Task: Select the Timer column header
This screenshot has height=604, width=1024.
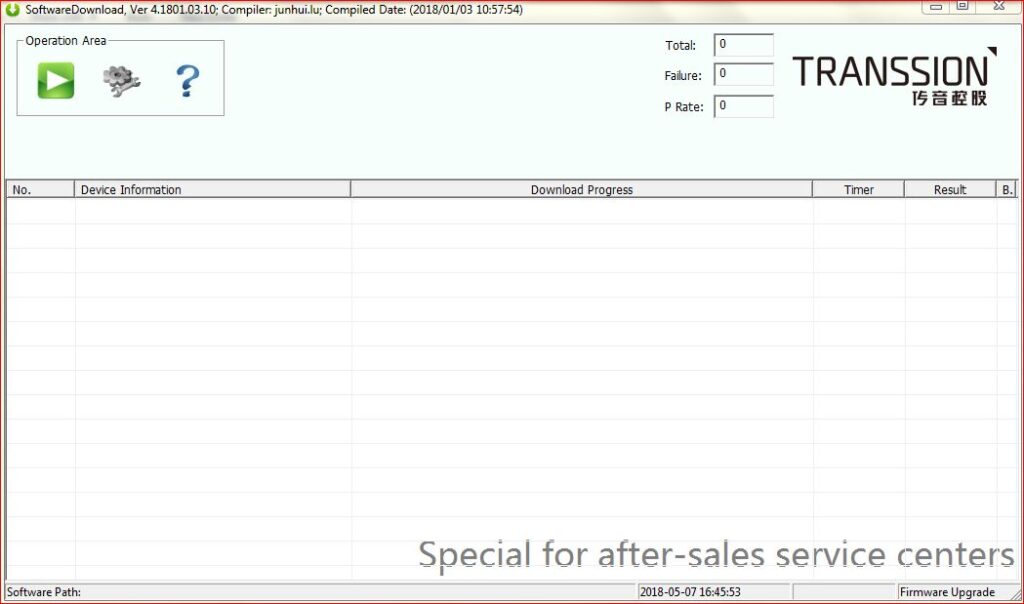Action: (858, 189)
